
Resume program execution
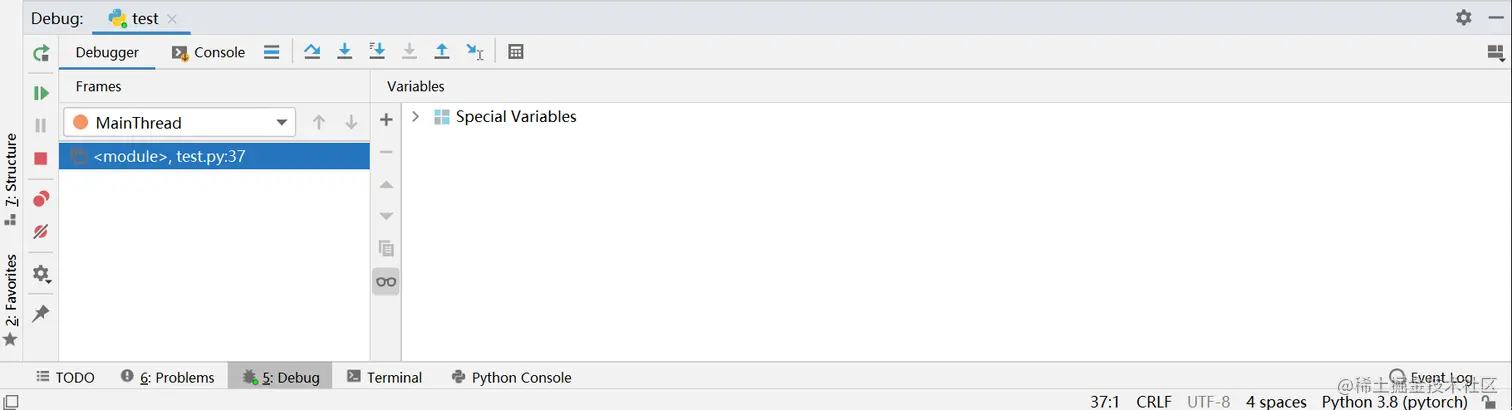tap(41, 93)
